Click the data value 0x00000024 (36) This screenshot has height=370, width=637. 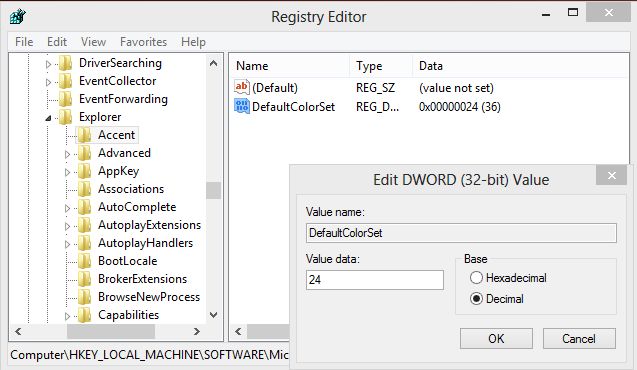click(x=460, y=107)
